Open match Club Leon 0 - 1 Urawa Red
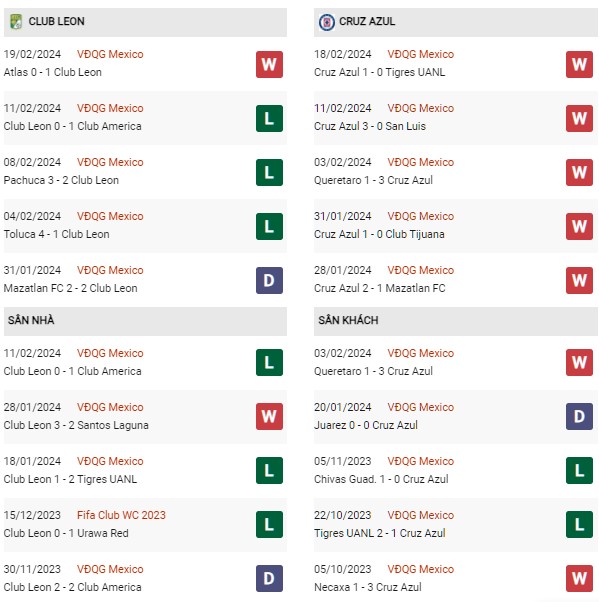This screenshot has width=599, height=602. pos(66,533)
